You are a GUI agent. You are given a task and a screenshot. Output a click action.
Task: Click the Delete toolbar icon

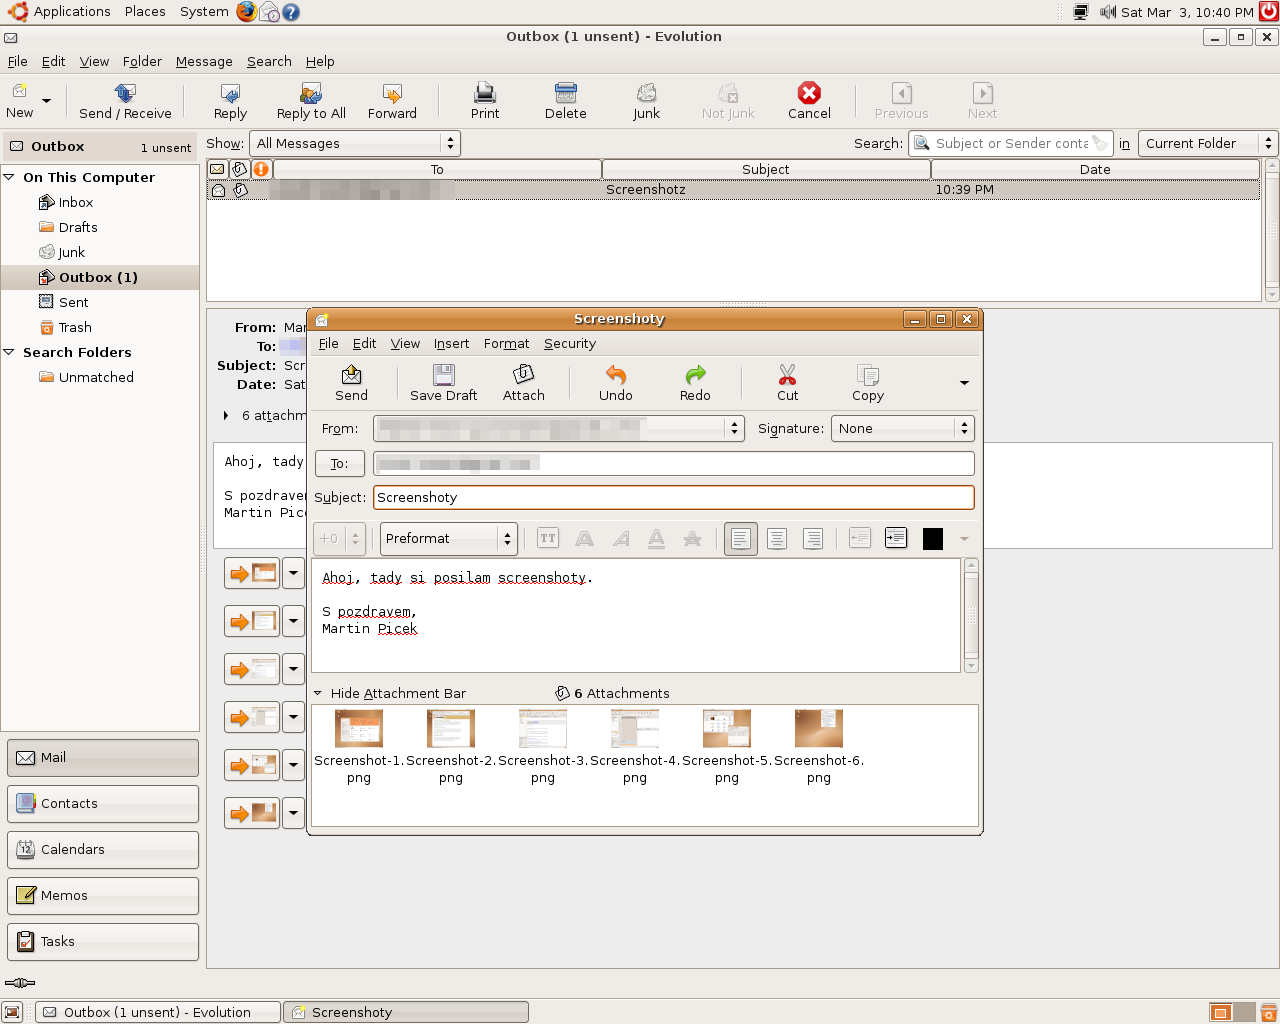(x=565, y=101)
